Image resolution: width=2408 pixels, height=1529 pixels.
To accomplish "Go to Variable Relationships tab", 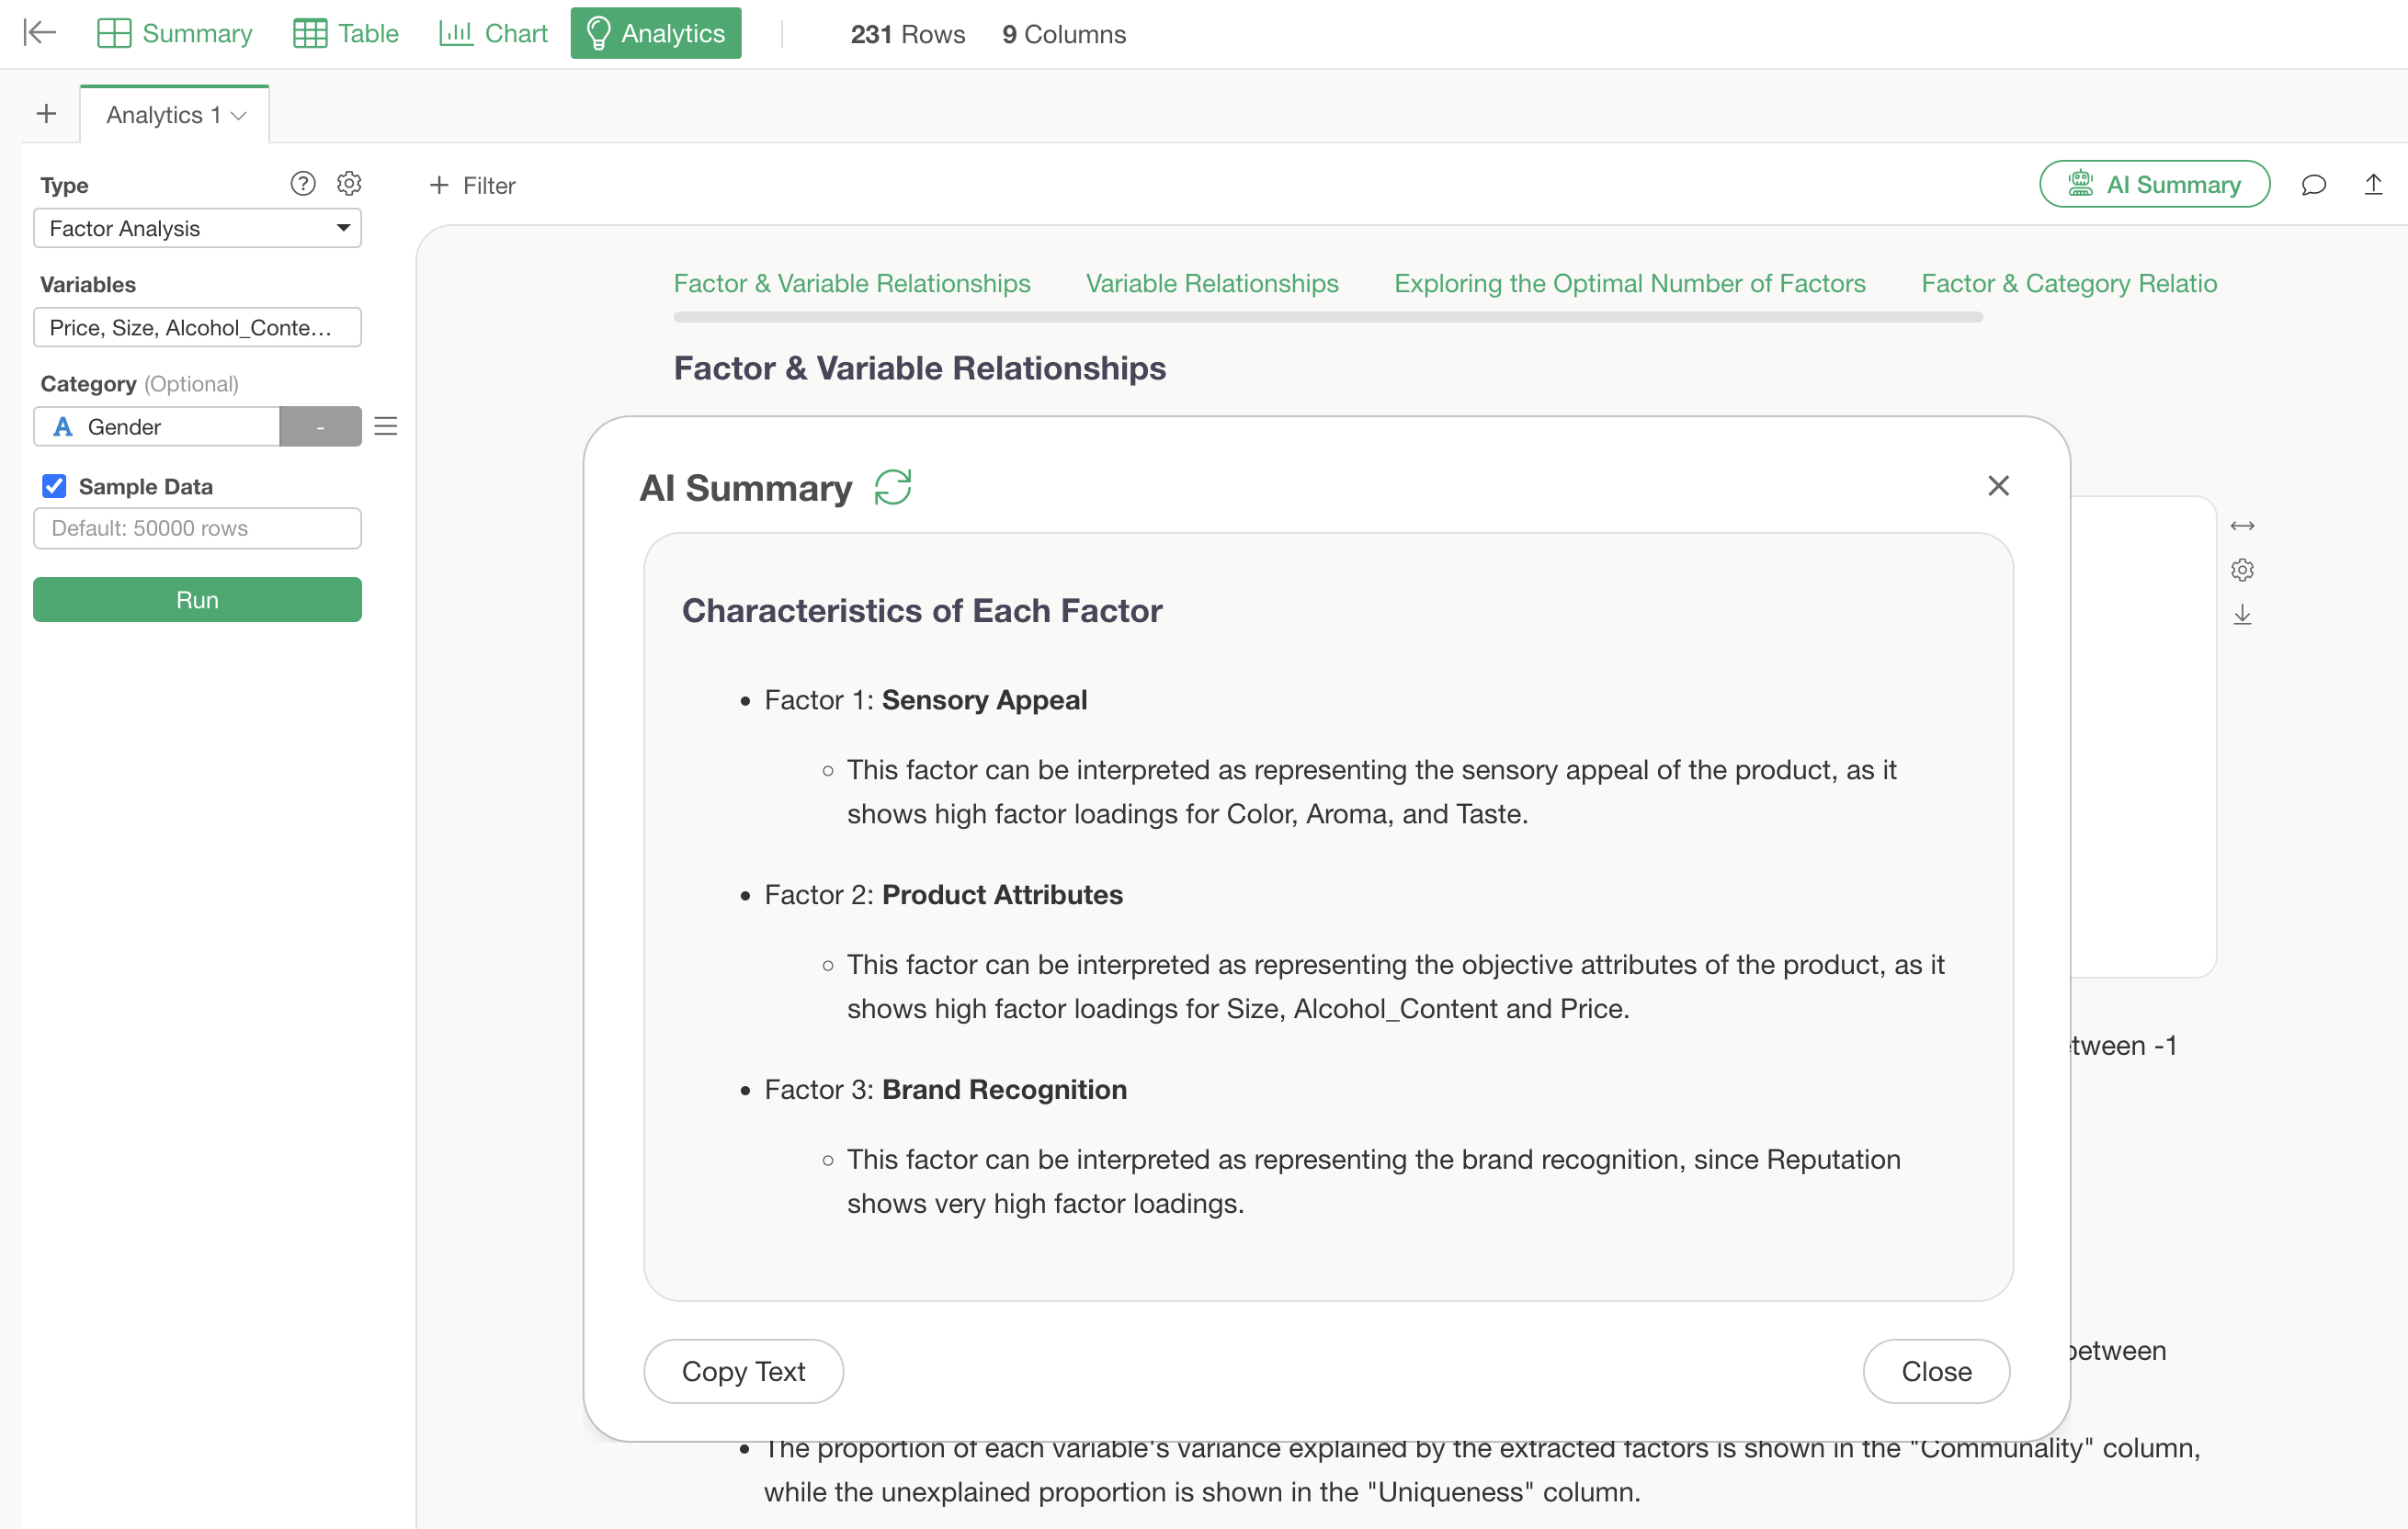I will pyautogui.click(x=1212, y=284).
